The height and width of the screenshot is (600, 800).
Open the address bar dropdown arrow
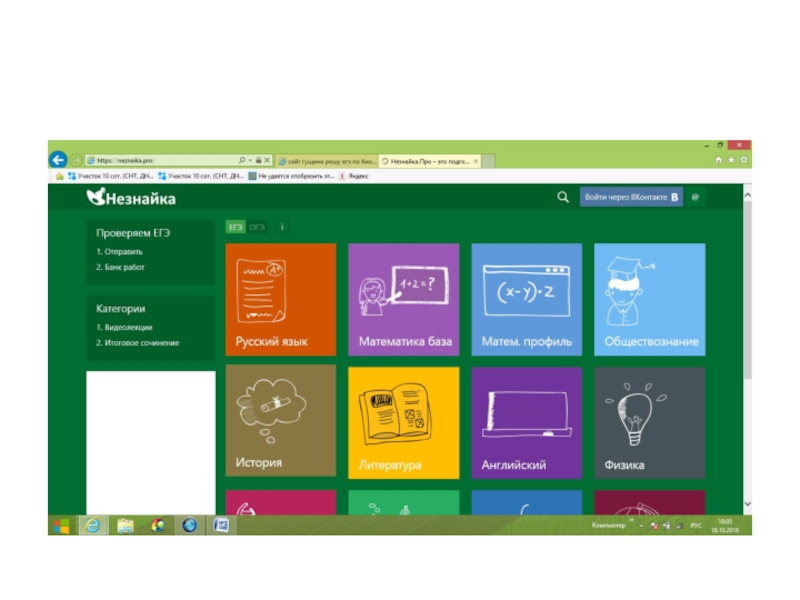(x=250, y=160)
